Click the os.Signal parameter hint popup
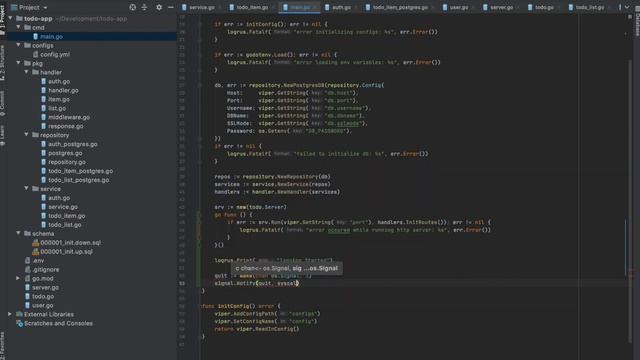Image resolution: width=640 pixels, height=360 pixels. 287,268
